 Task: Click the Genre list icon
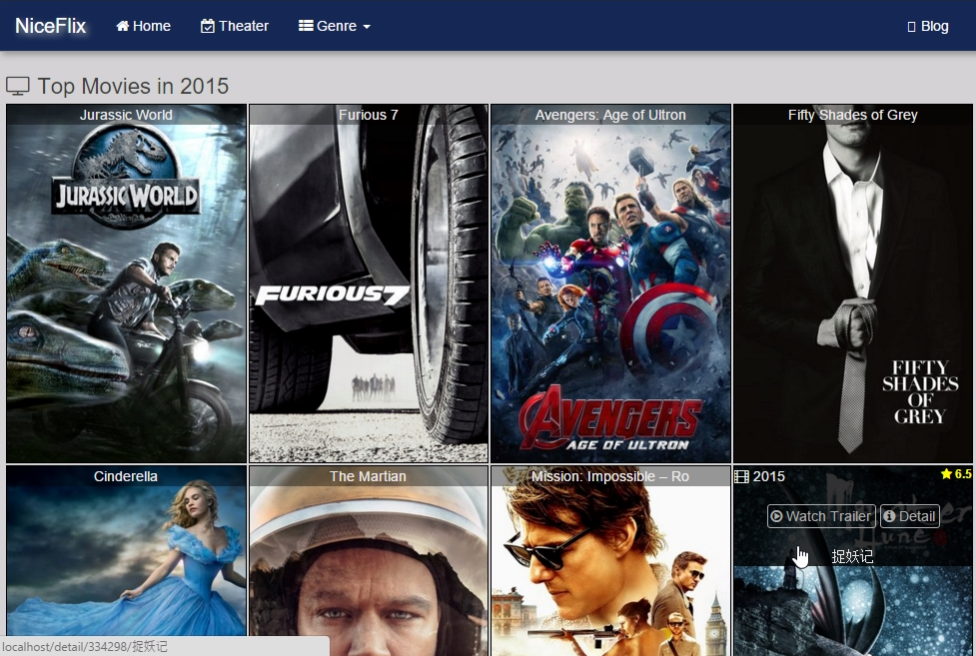306,26
